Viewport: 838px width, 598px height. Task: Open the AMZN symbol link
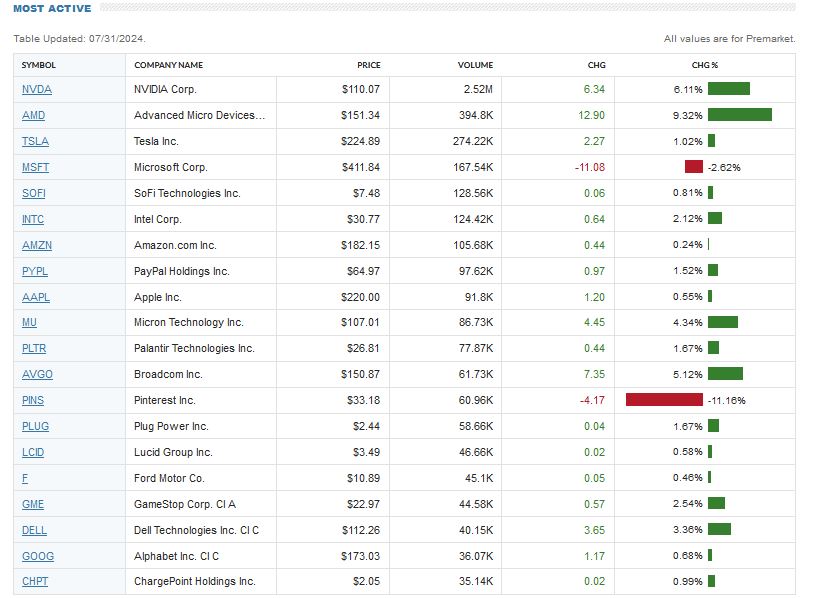point(35,245)
